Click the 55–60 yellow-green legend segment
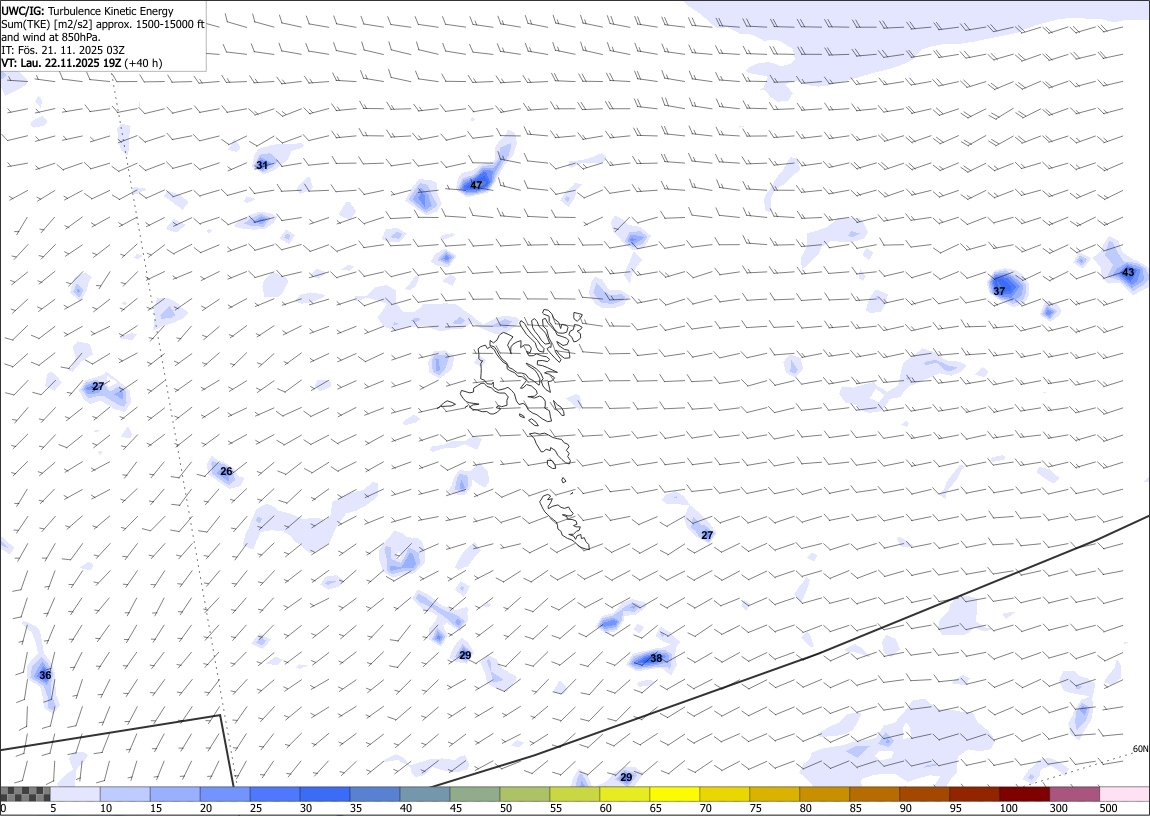The width and height of the screenshot is (1150, 816). pyautogui.click(x=574, y=794)
